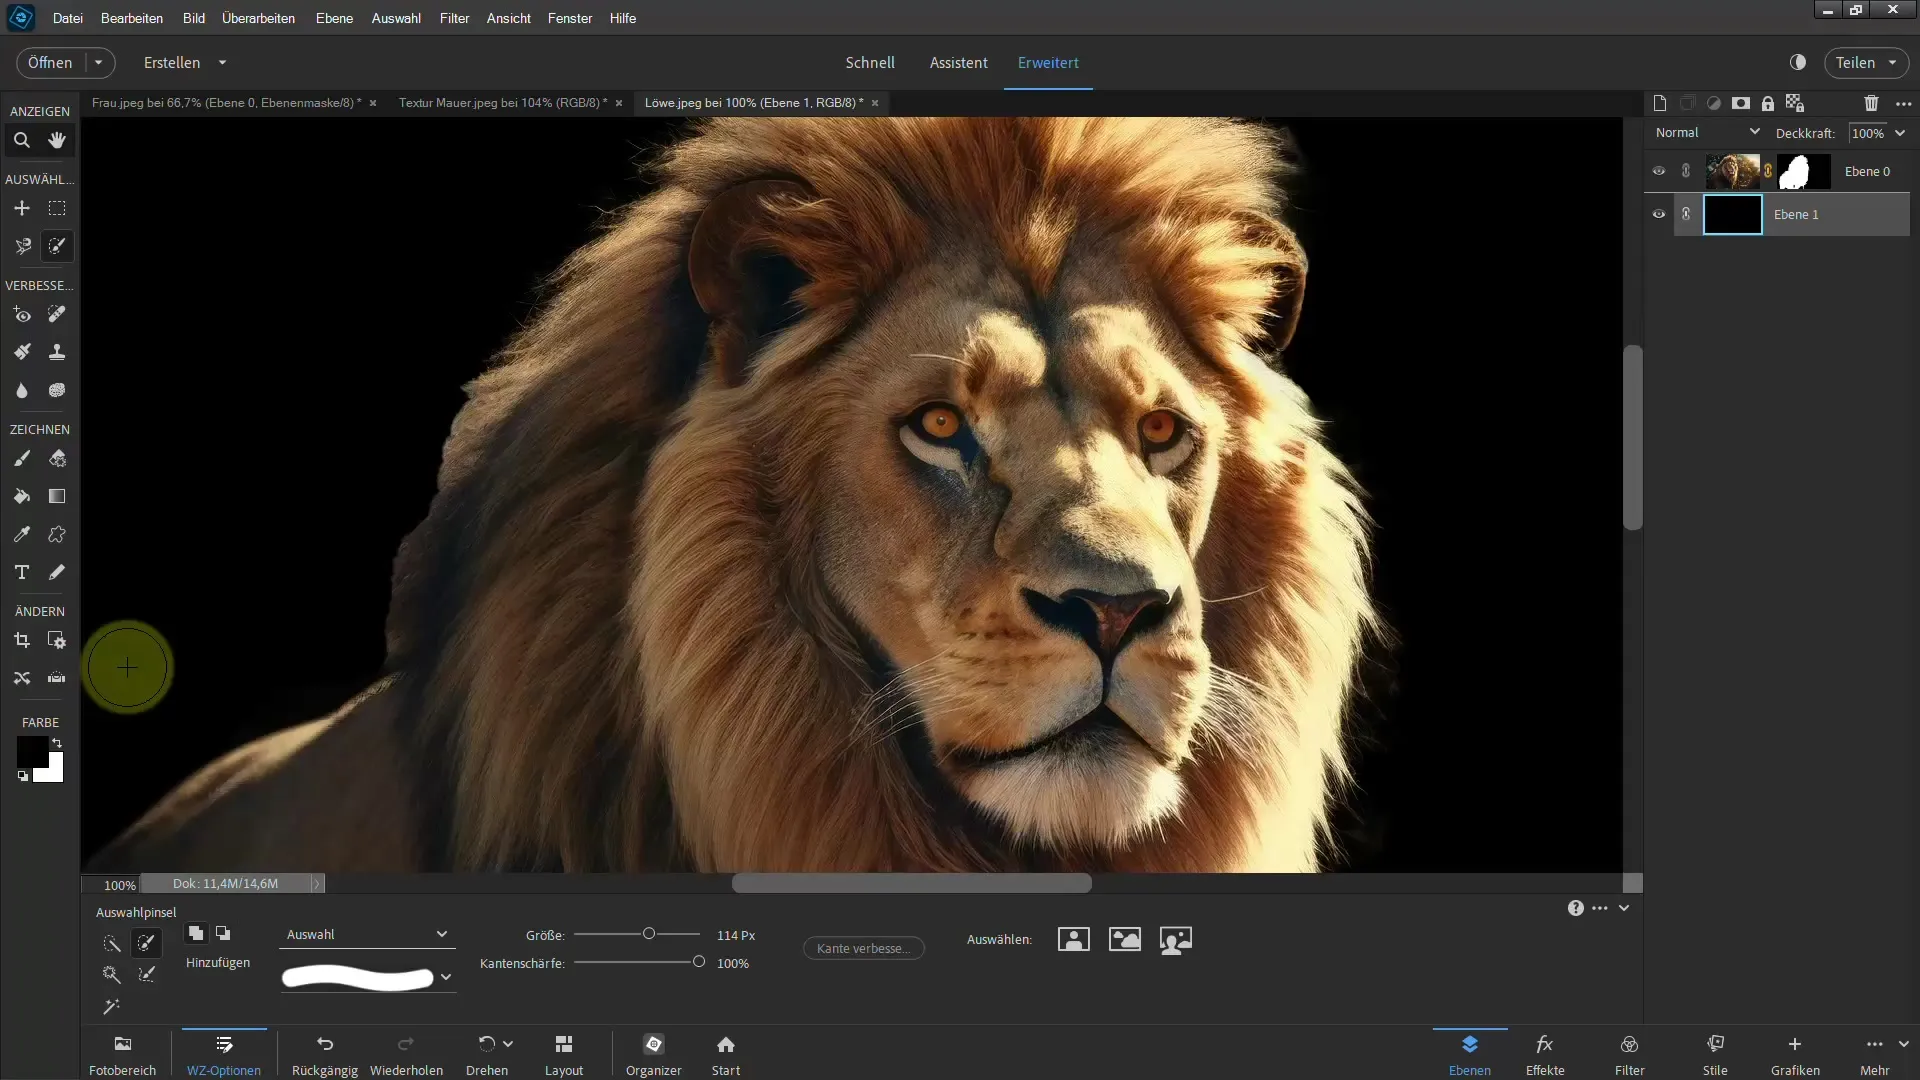Image resolution: width=1920 pixels, height=1080 pixels.
Task: Toggle mask link chain on Ebene 0
Action: coord(1768,171)
